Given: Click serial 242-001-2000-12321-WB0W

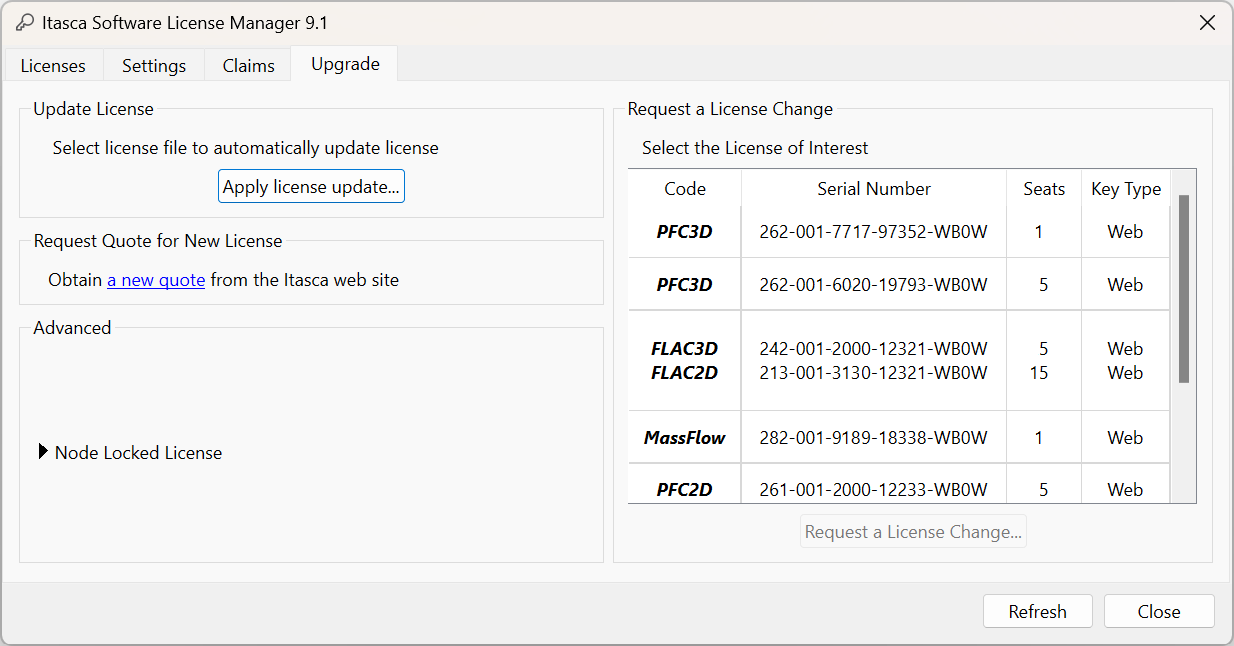Looking at the screenshot, I should tap(874, 349).
